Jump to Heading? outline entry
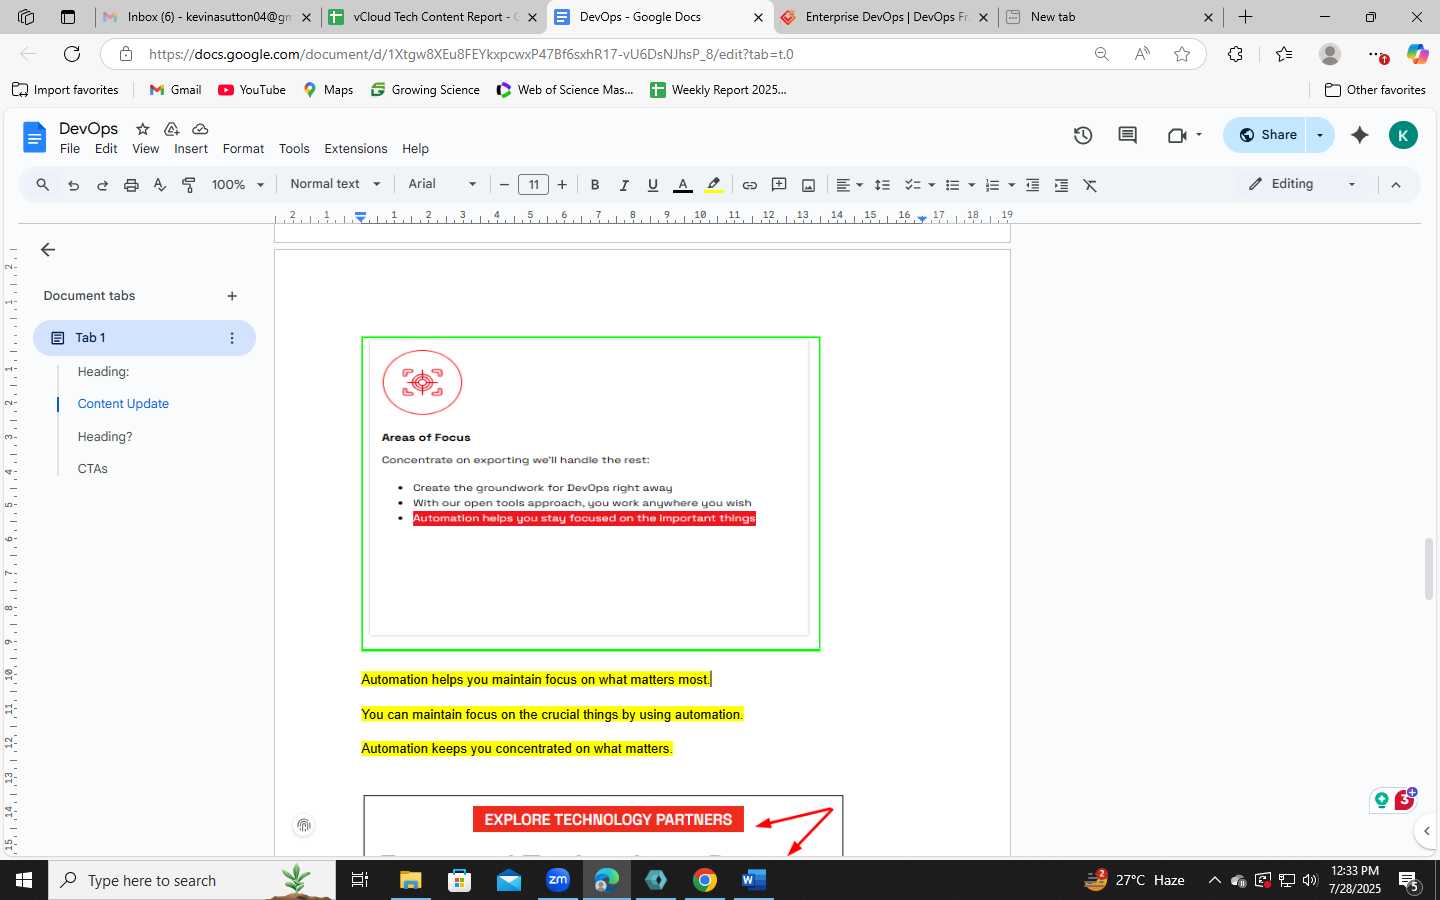This screenshot has height=900, width=1440. tap(105, 437)
